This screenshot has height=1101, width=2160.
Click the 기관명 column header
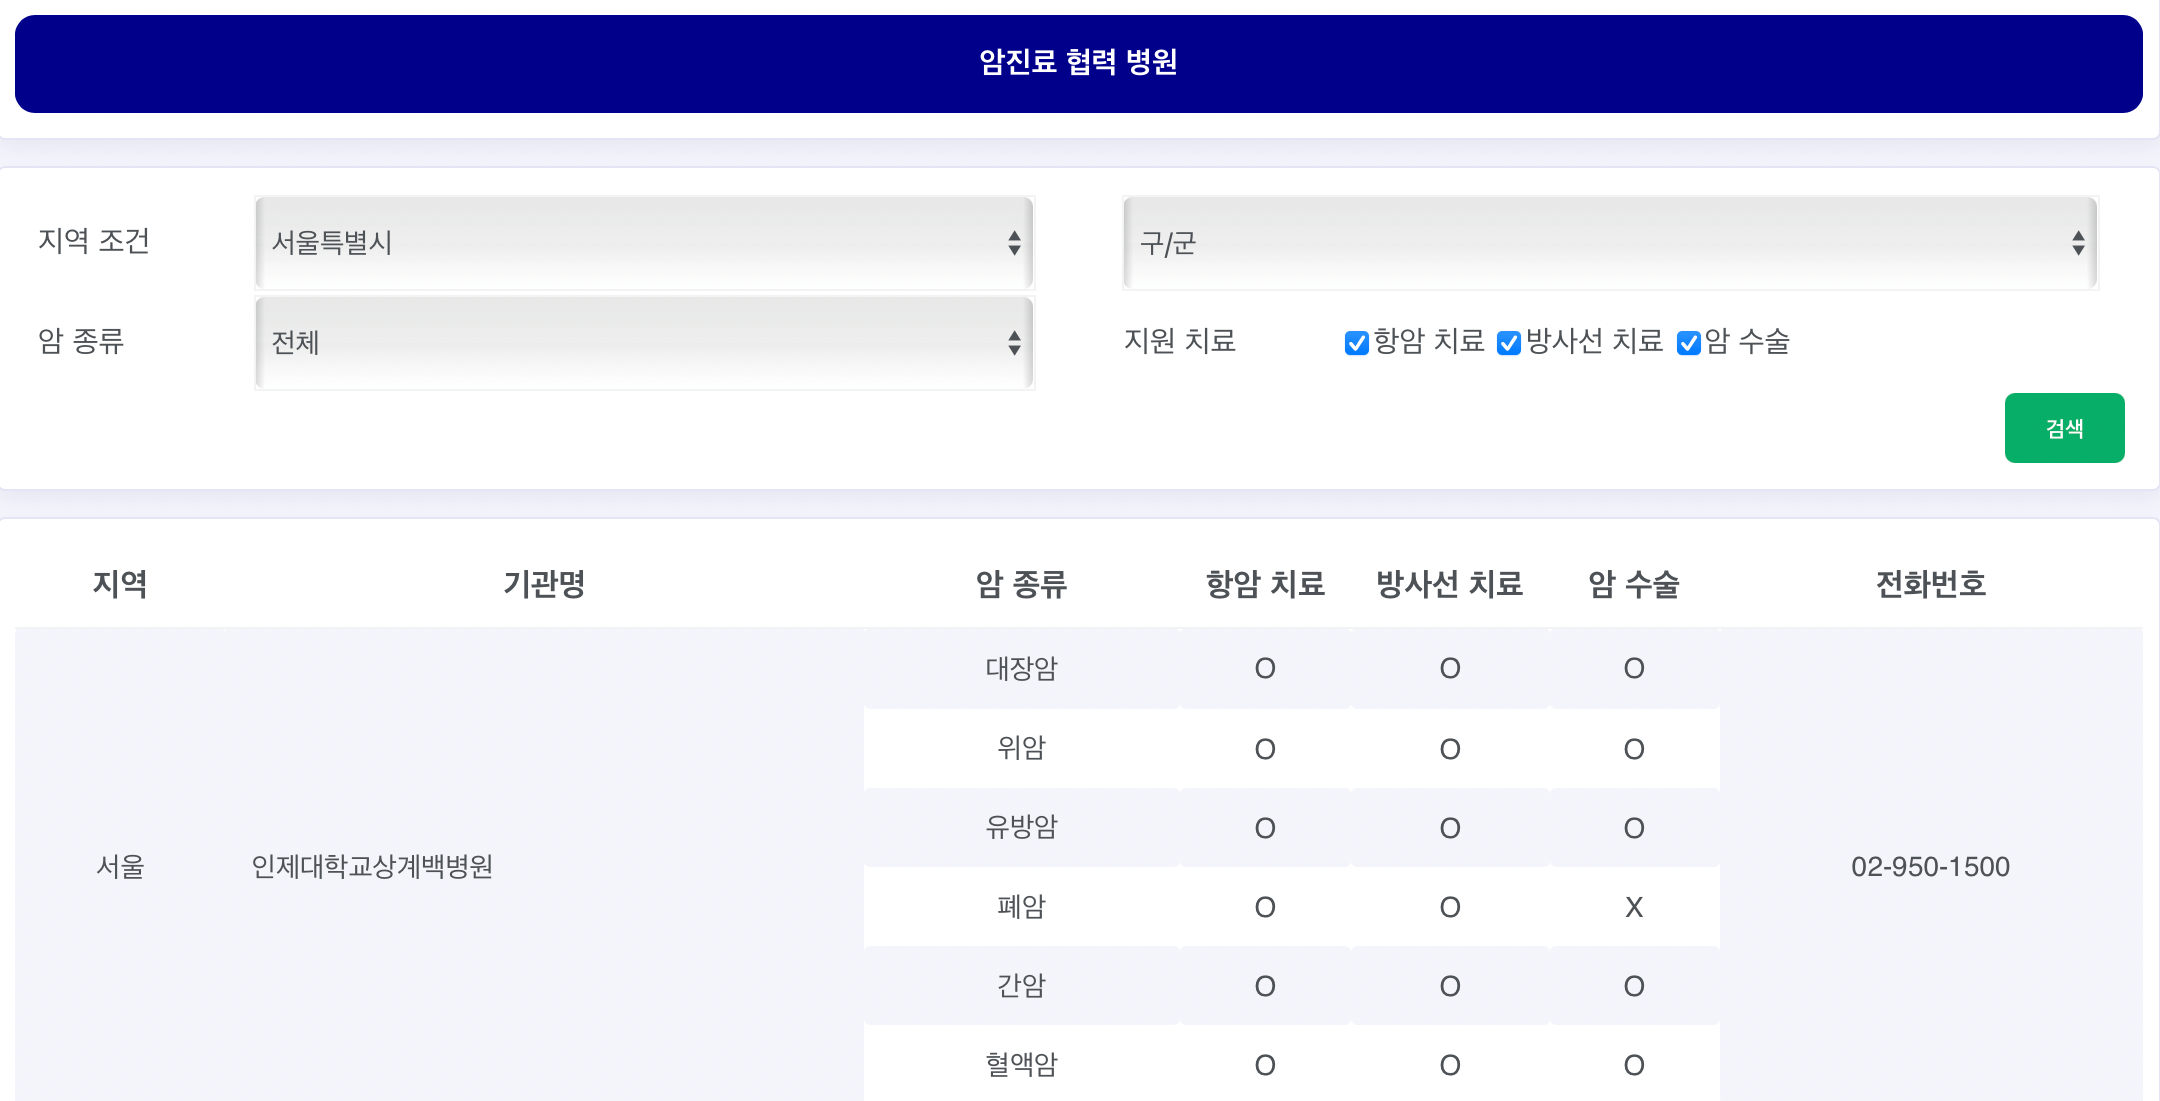click(x=544, y=584)
